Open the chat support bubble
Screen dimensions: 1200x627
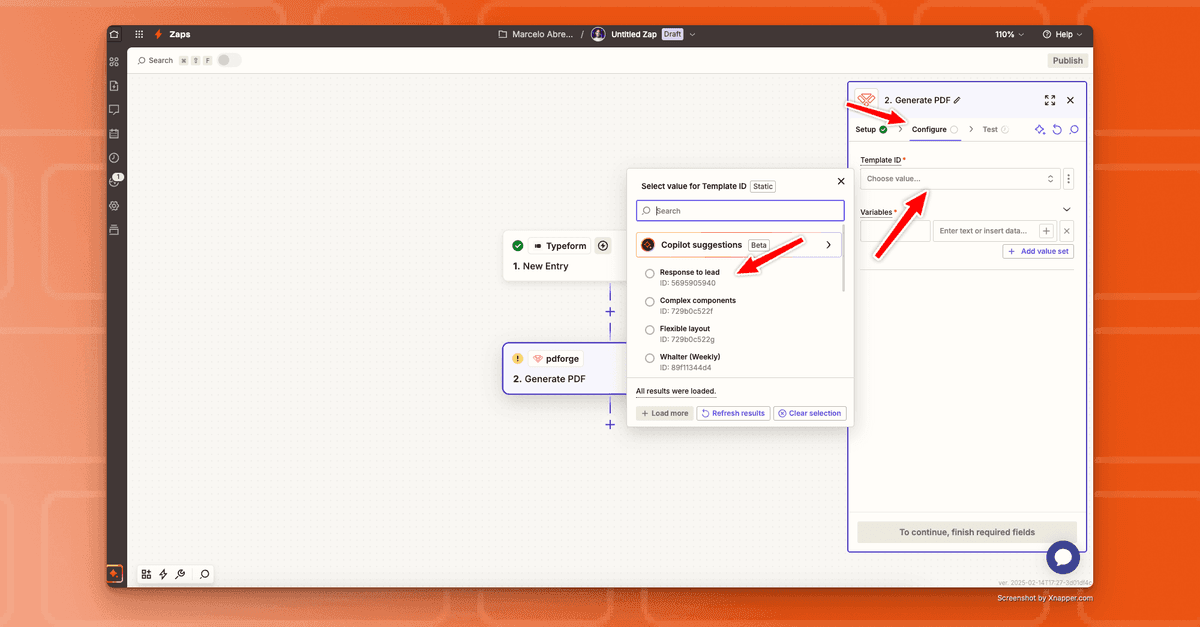coord(1063,558)
